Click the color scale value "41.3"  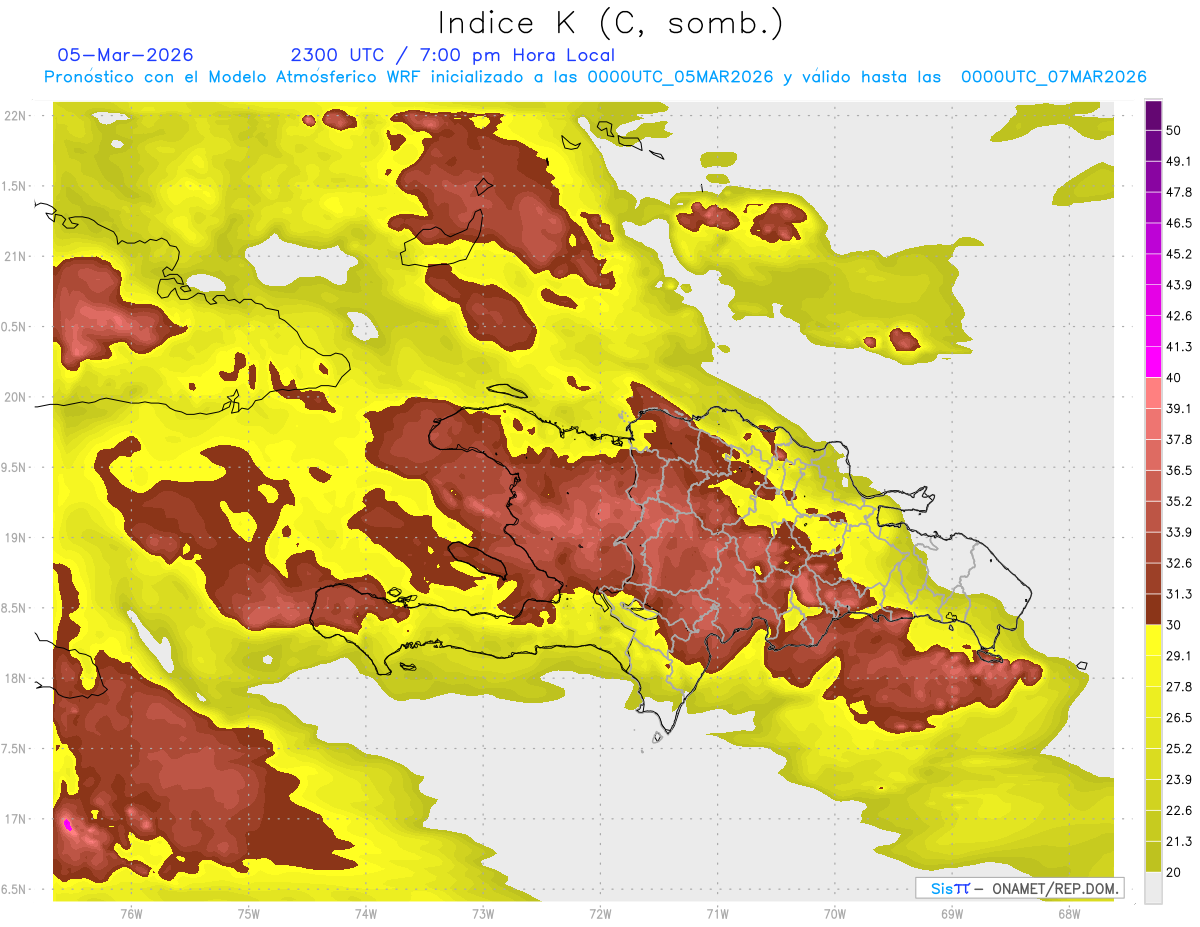(1179, 347)
